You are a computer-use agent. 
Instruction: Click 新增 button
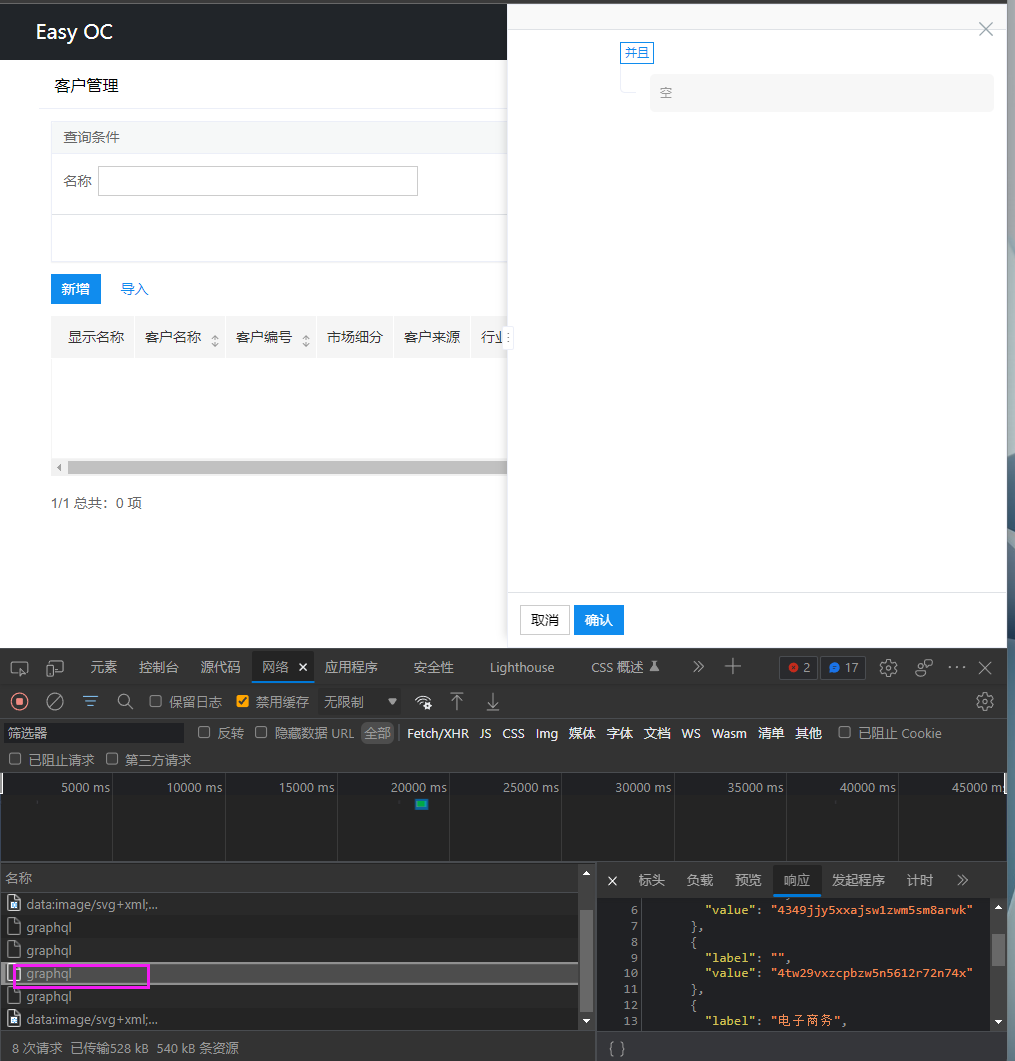click(76, 289)
